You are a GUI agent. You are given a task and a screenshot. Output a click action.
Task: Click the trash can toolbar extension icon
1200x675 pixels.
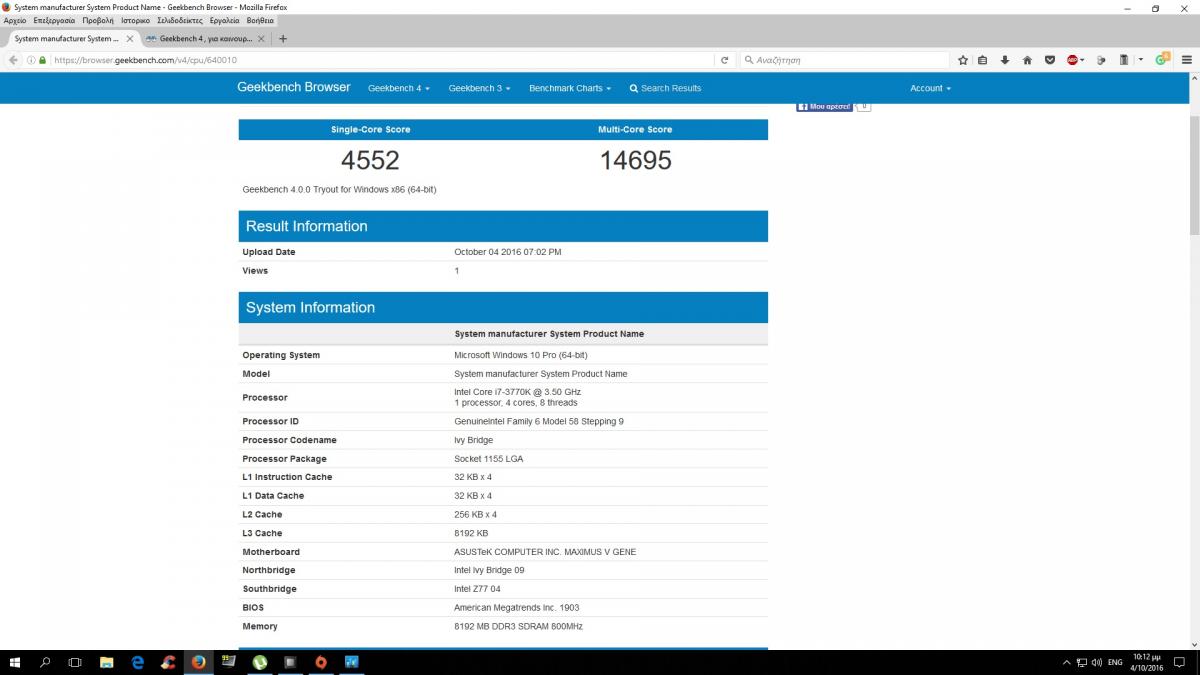[1124, 60]
